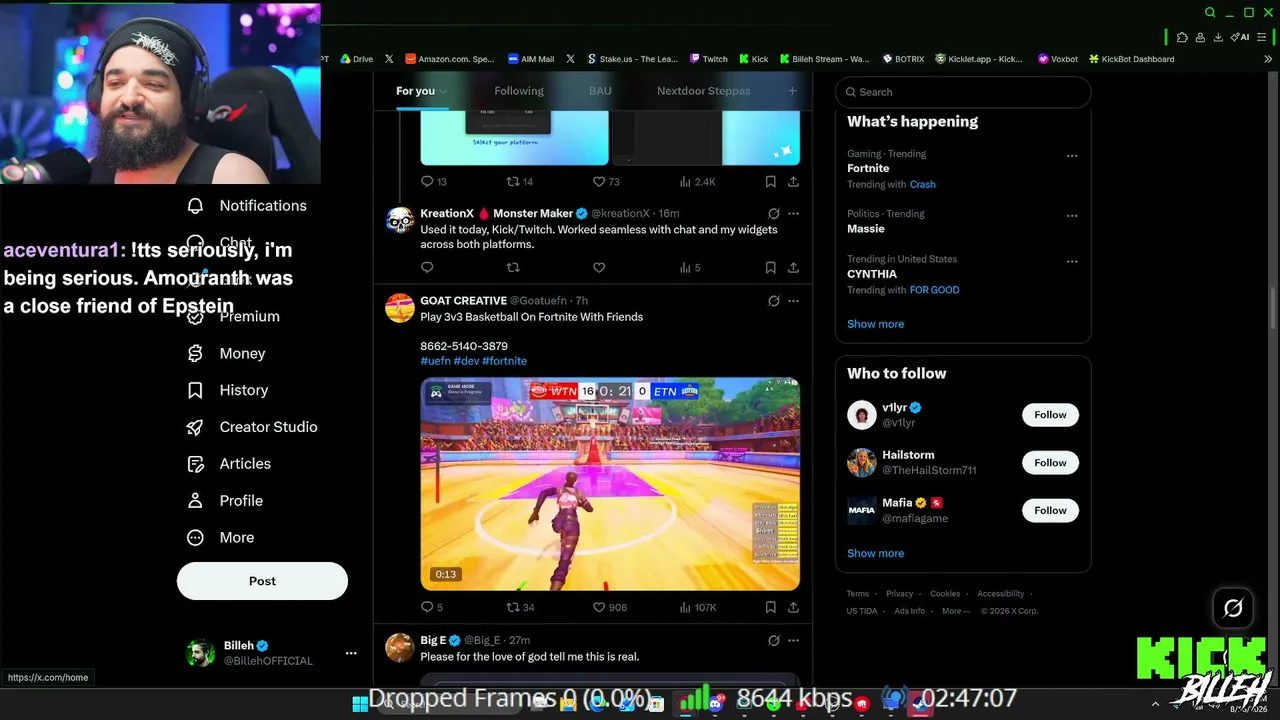1280x720 pixels.
Task: Open options for the Massie trend
Action: [1072, 216]
